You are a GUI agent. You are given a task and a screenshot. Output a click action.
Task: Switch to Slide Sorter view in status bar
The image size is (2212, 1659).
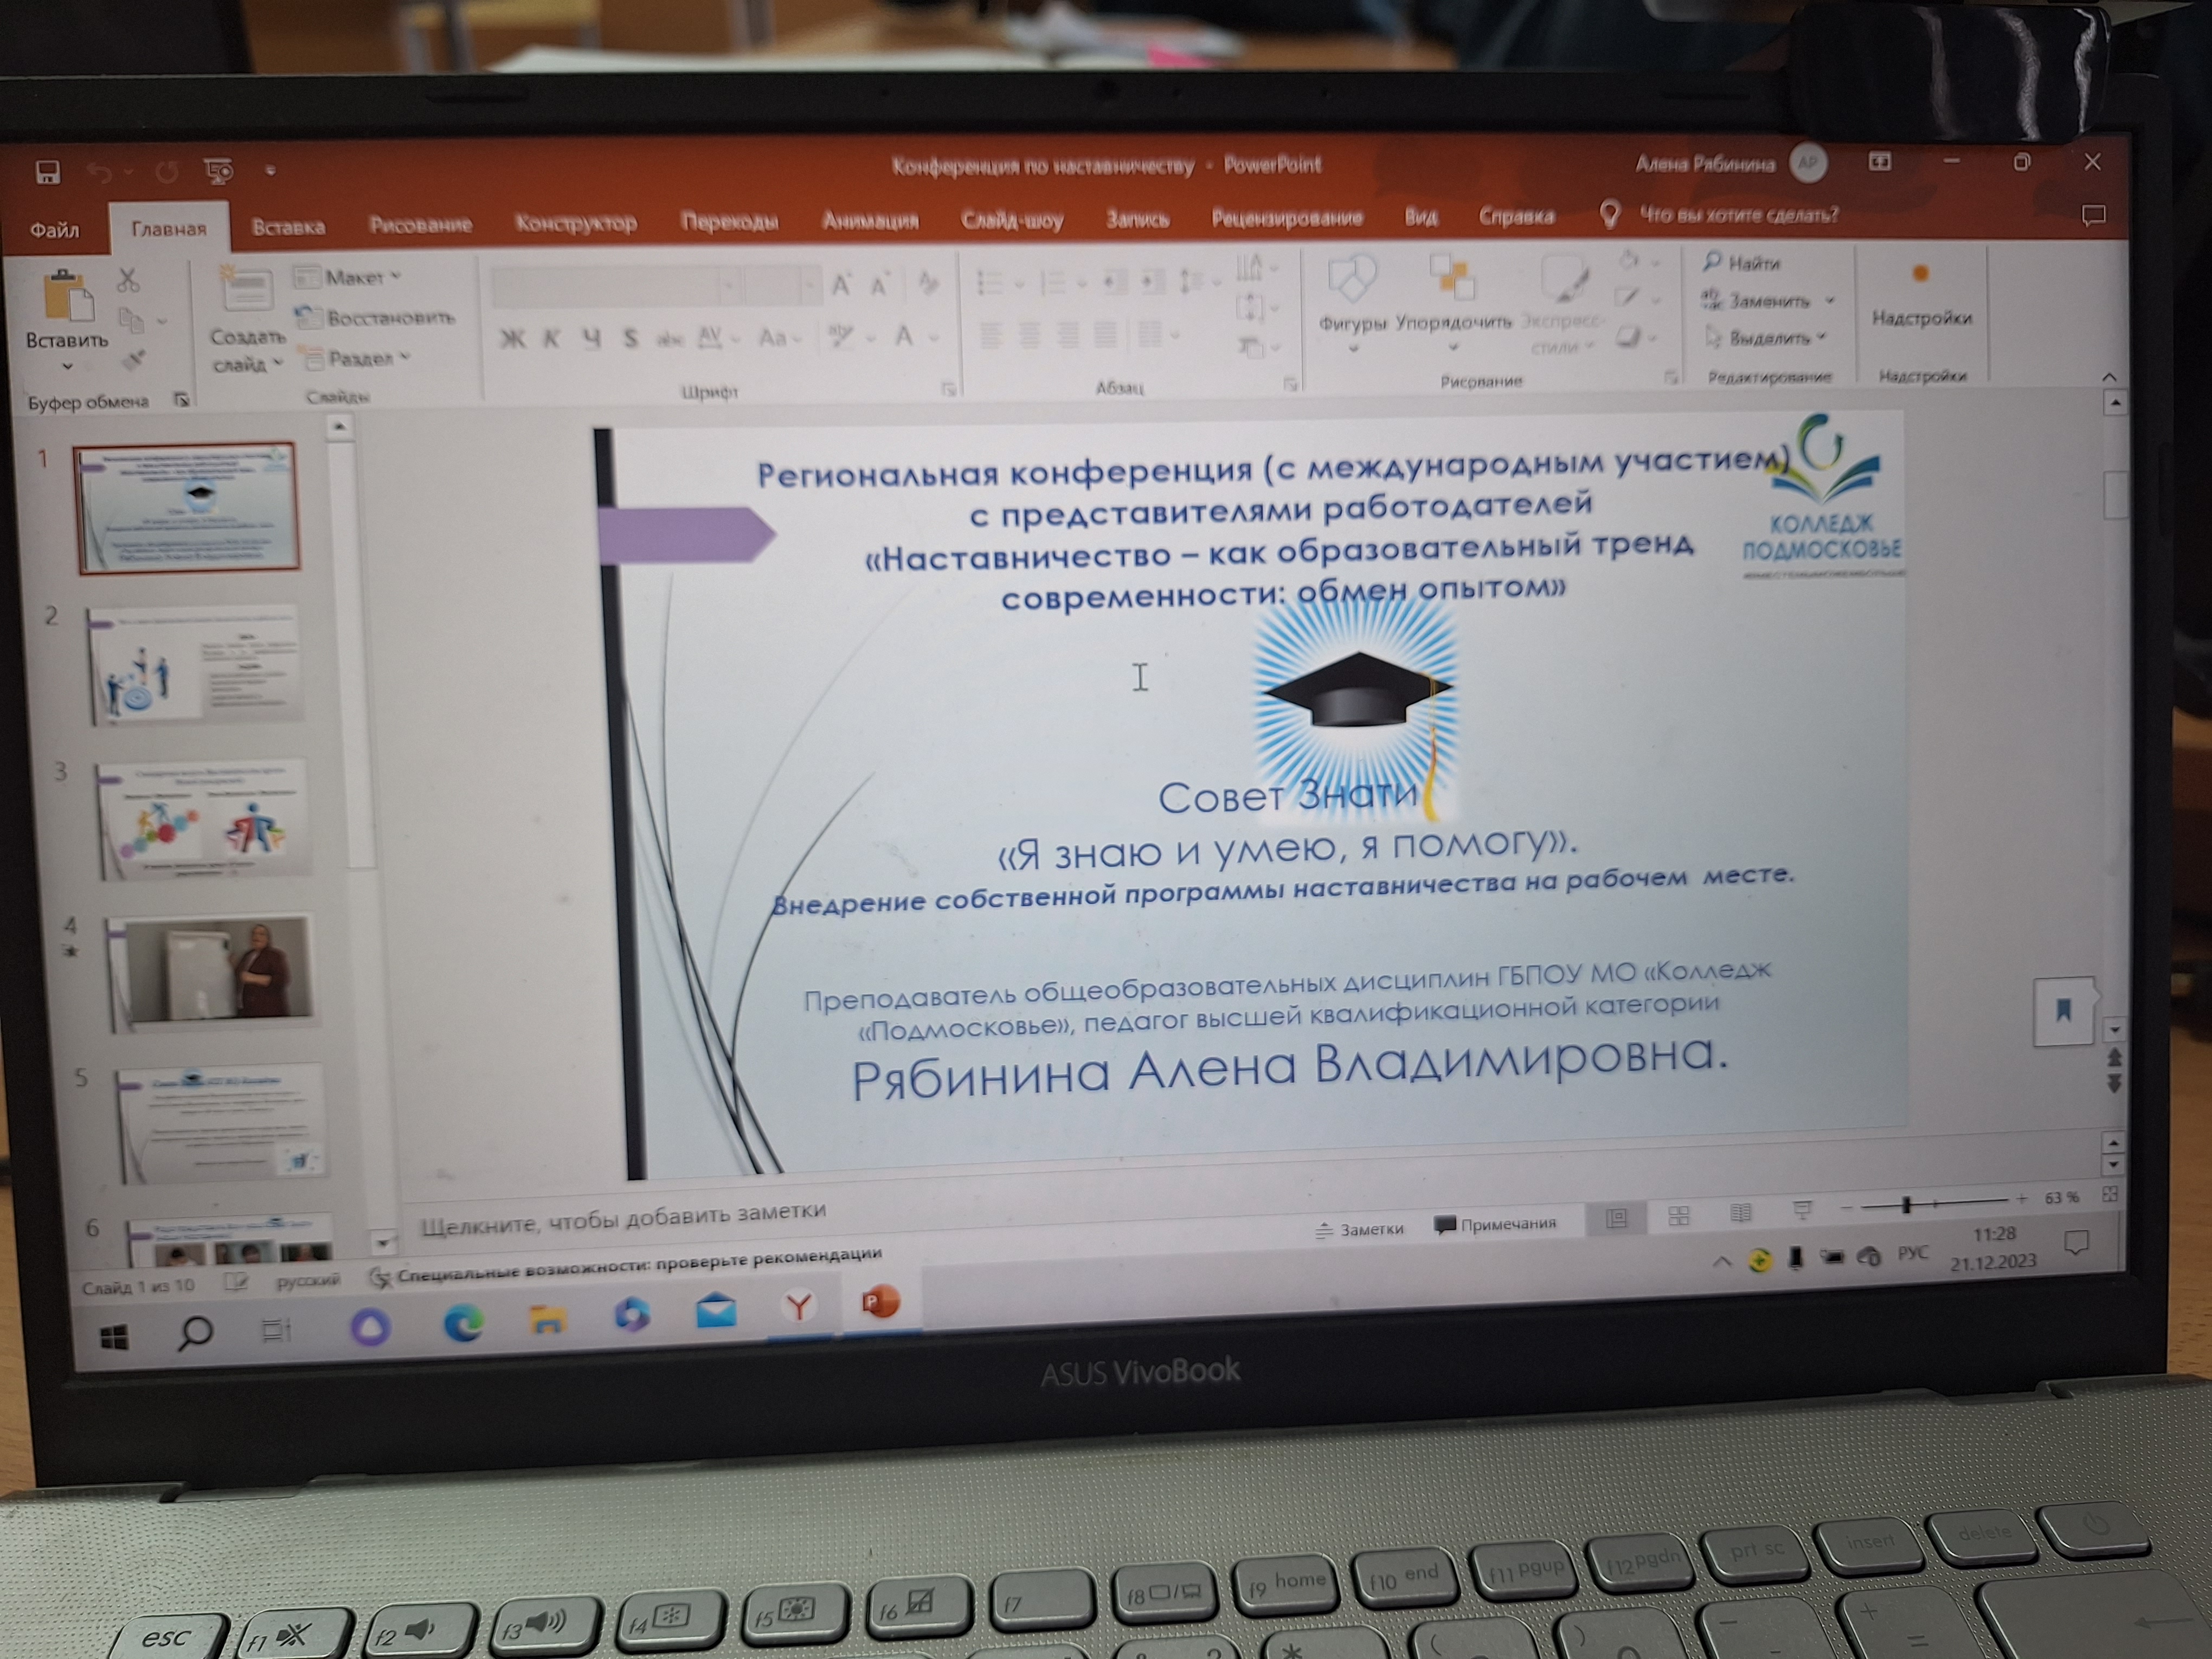click(x=1679, y=1215)
